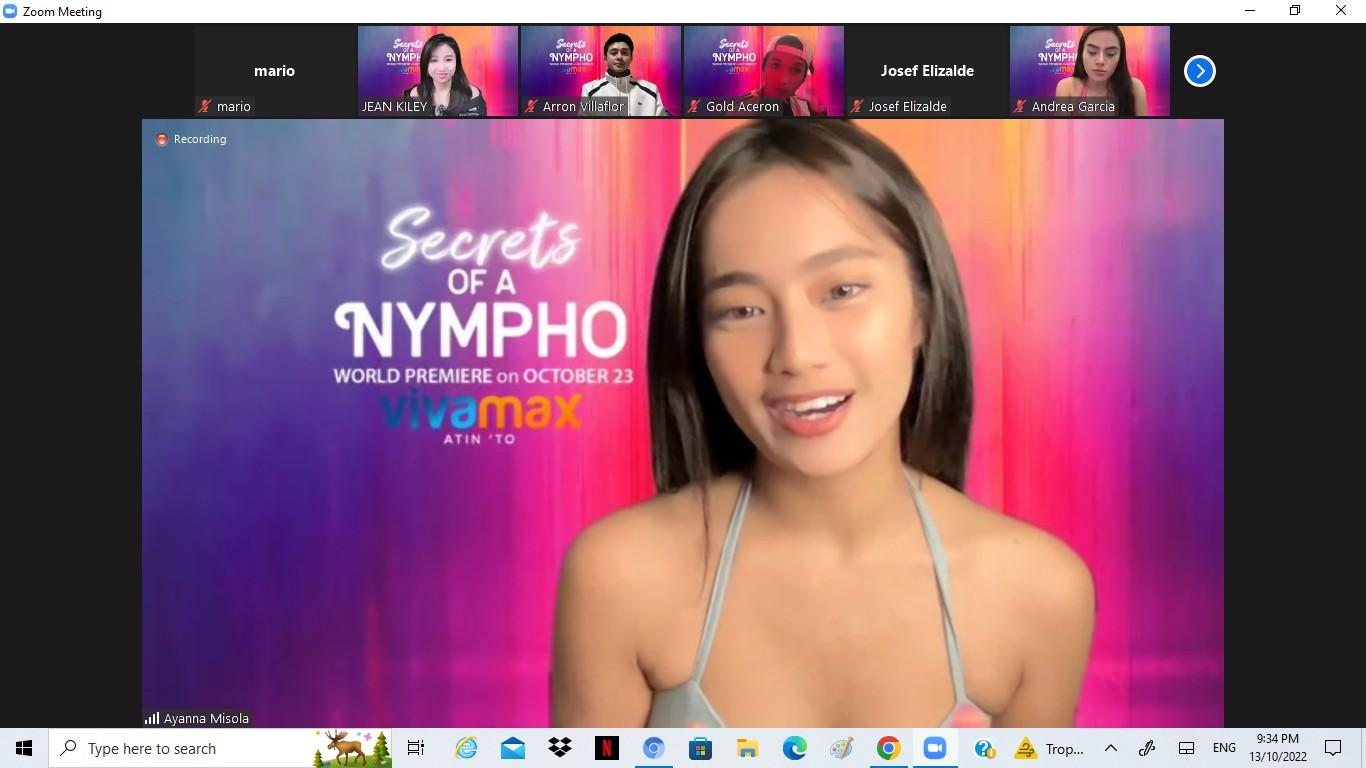This screenshot has width=1366, height=768.
Task: Open the Chromium browser taskbar icon
Action: (654, 748)
